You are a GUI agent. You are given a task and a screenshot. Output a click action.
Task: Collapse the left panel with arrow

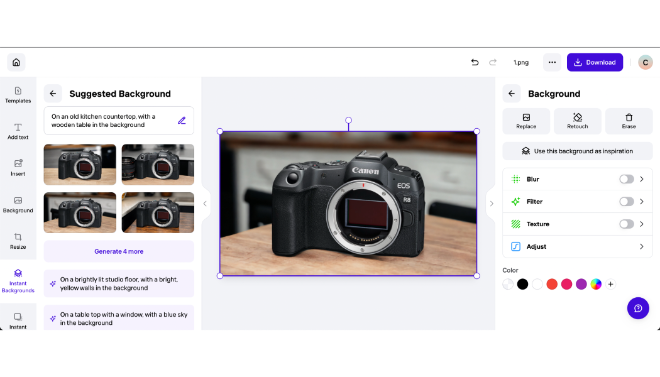tap(205, 204)
